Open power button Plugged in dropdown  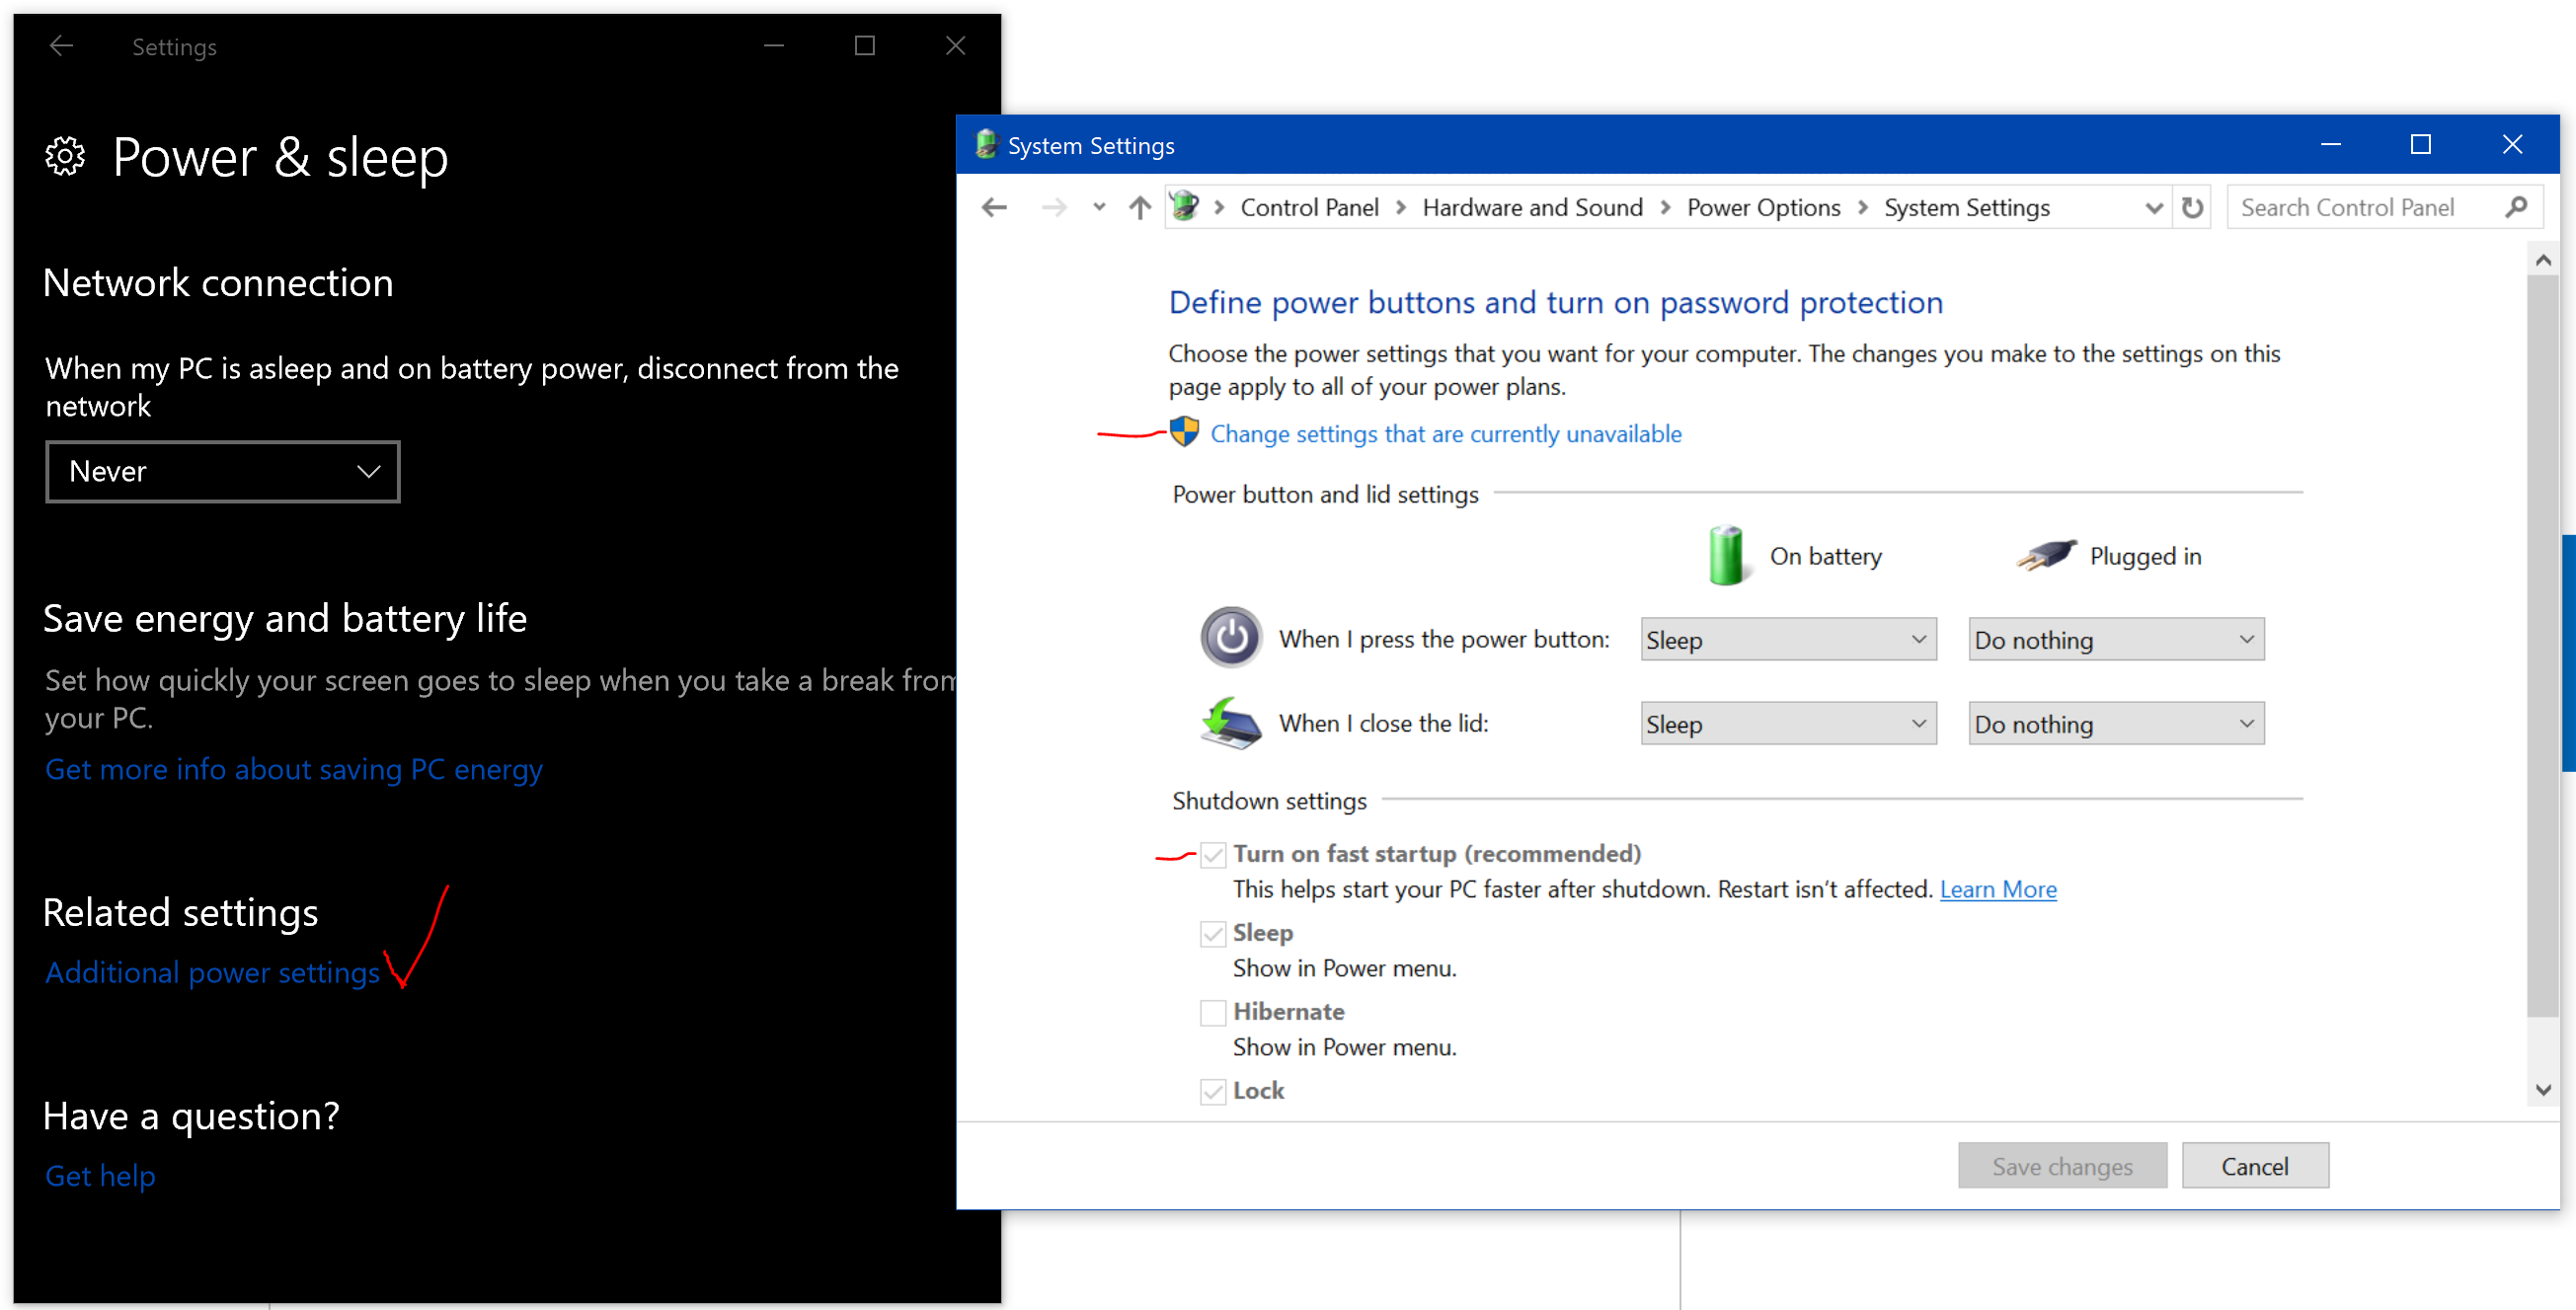point(2116,639)
